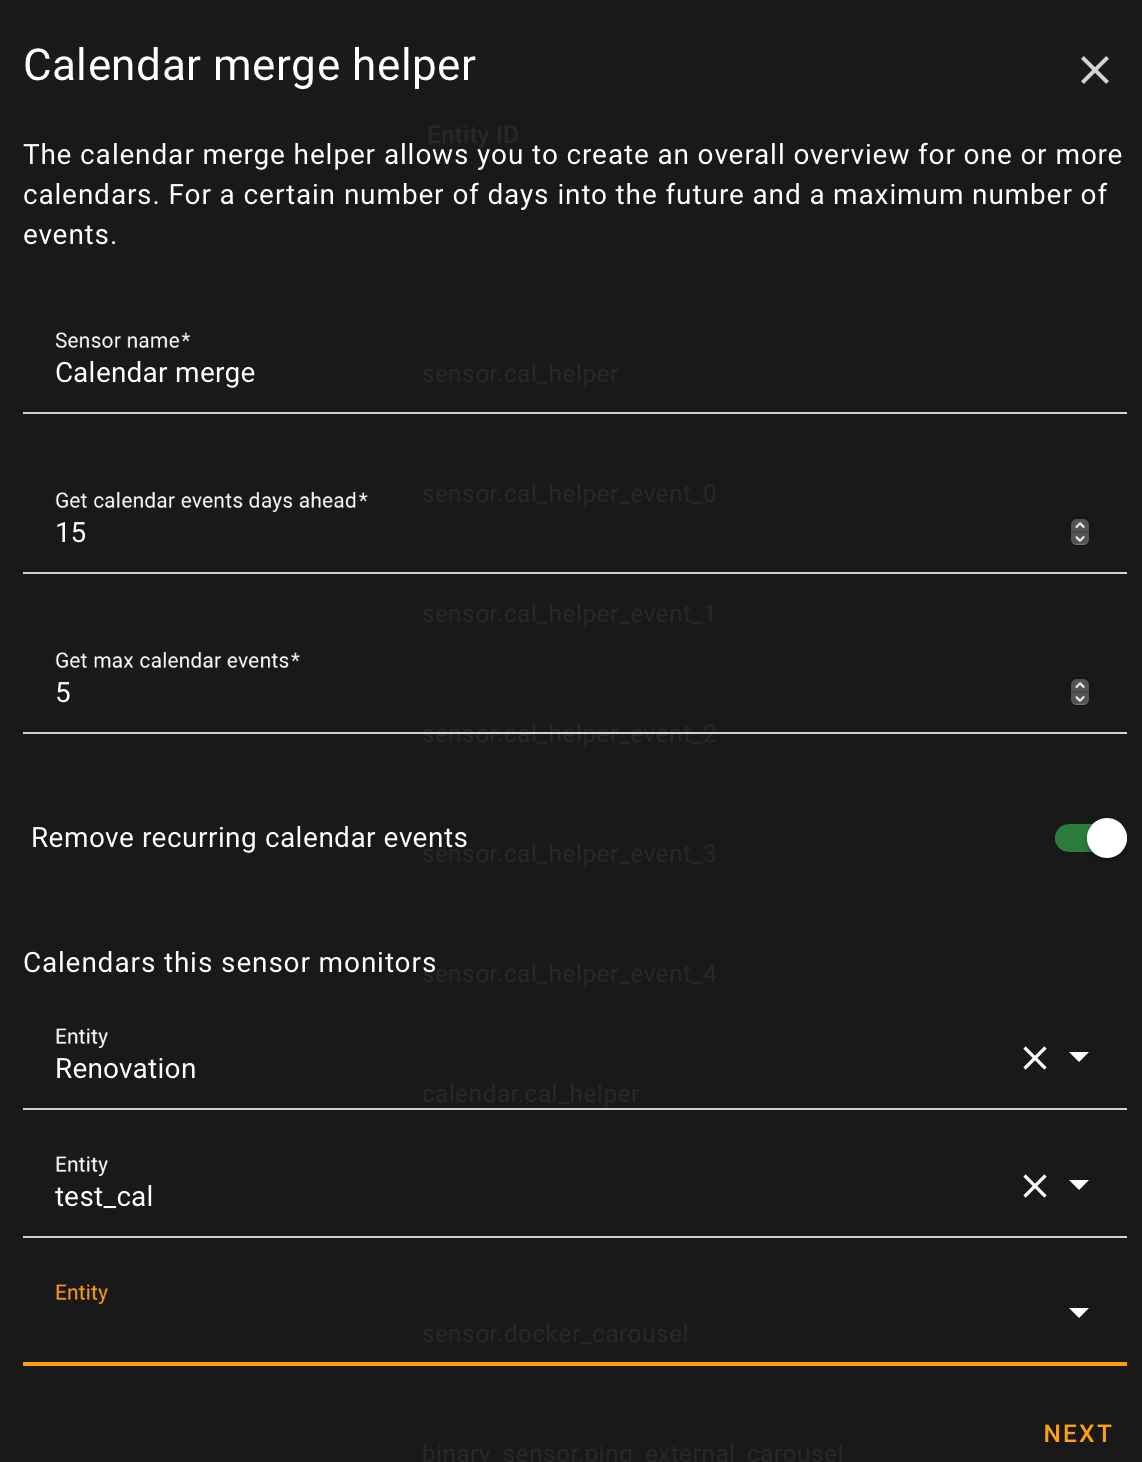Click the 'Calendar merge' sensor name text

[x=155, y=373]
